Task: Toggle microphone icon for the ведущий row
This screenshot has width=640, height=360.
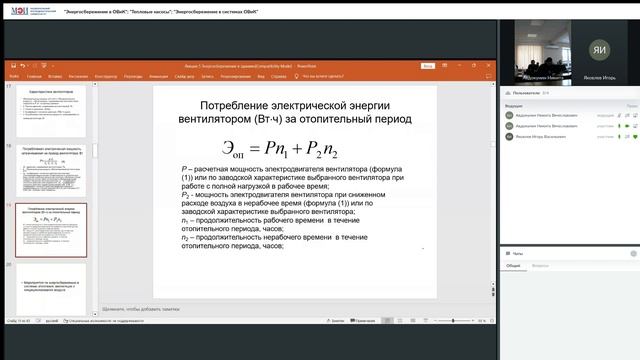Action: coord(619,116)
